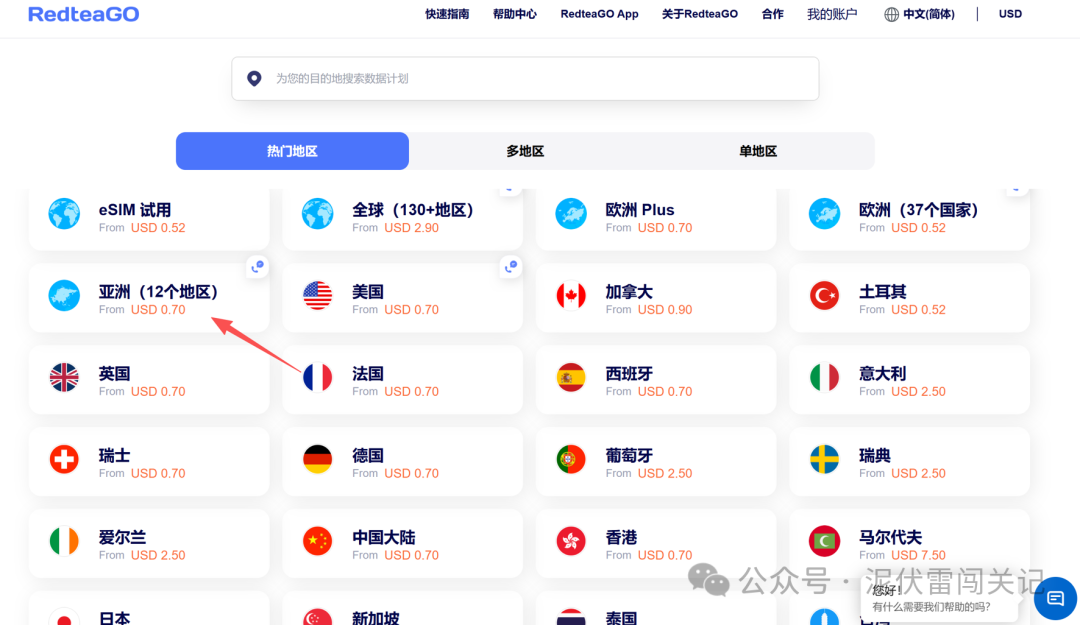Select the 香港 data plan card

coord(655,543)
